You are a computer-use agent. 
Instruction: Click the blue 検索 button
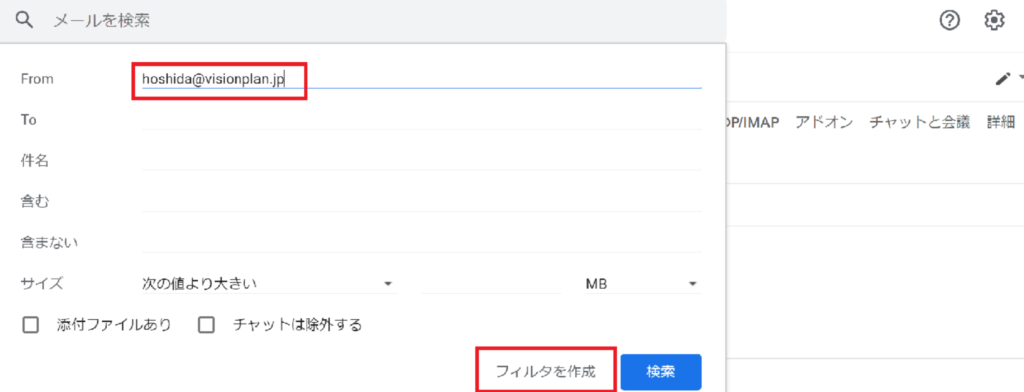(661, 372)
